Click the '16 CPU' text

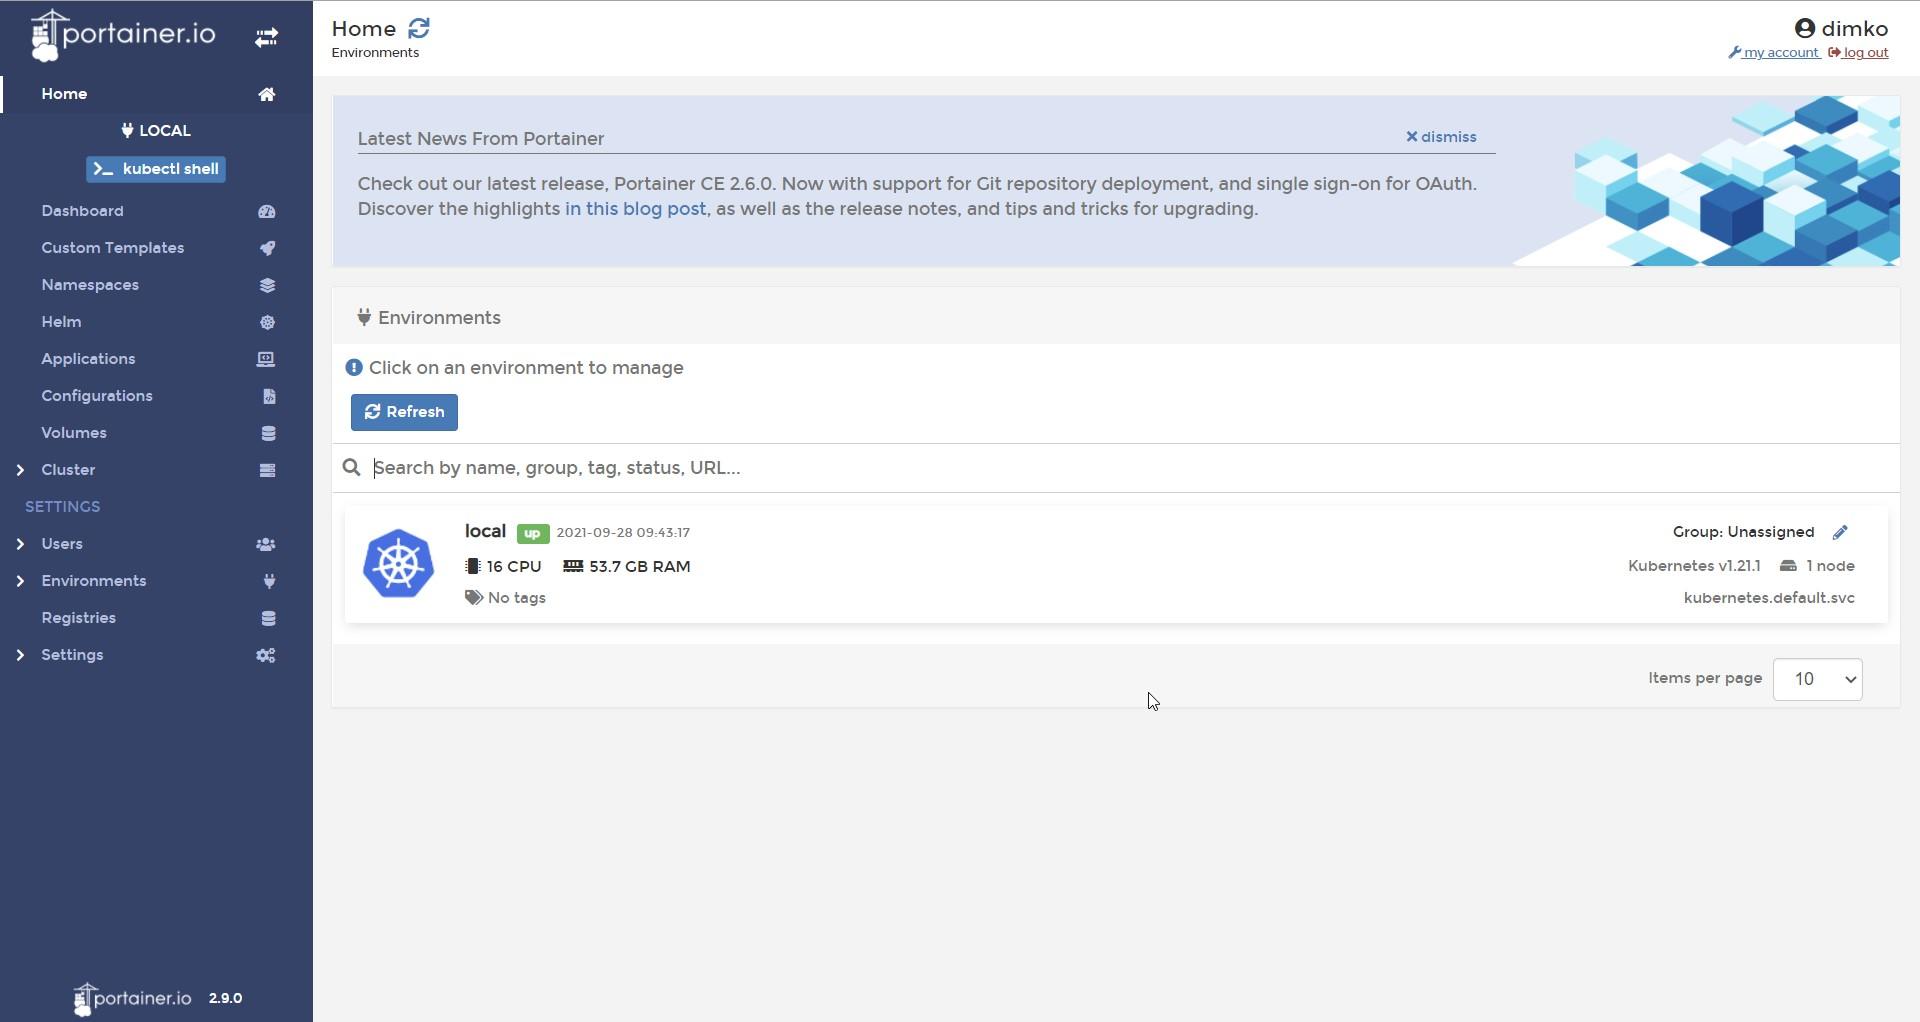(x=514, y=567)
